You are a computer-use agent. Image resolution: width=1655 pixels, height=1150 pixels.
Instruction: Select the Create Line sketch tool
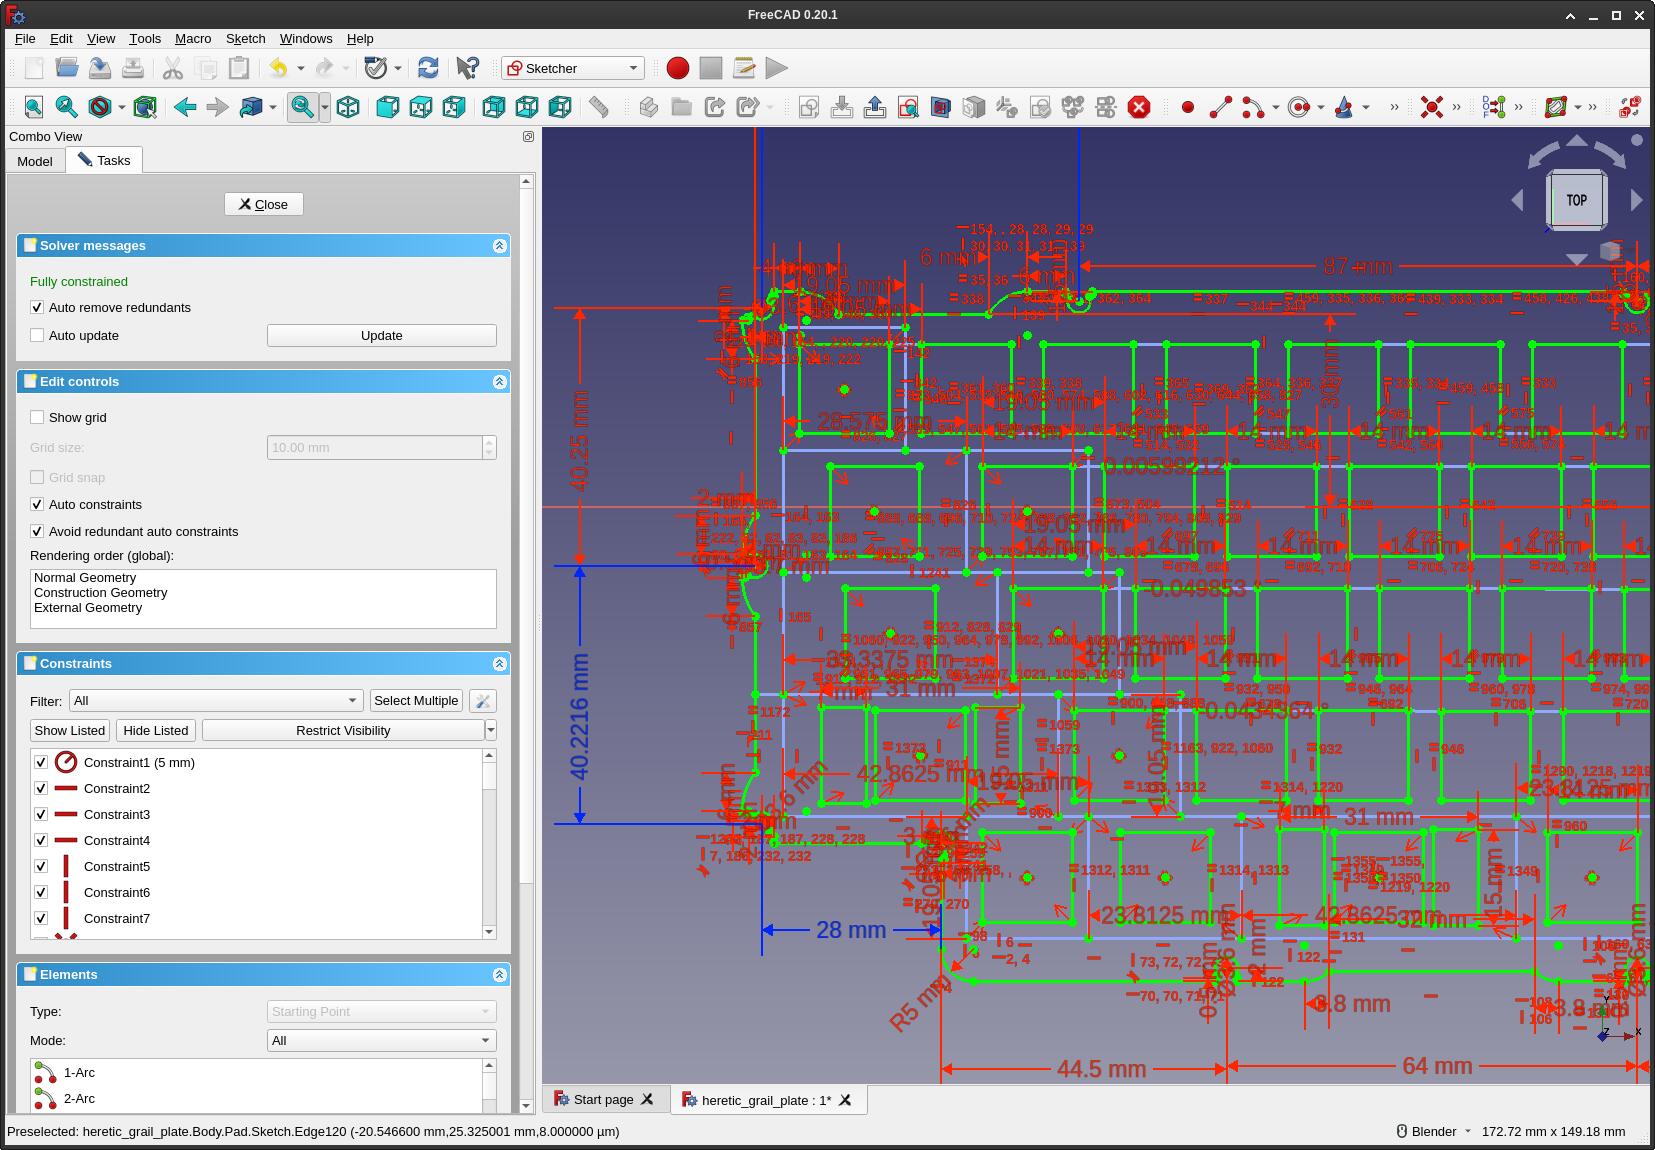[1220, 107]
